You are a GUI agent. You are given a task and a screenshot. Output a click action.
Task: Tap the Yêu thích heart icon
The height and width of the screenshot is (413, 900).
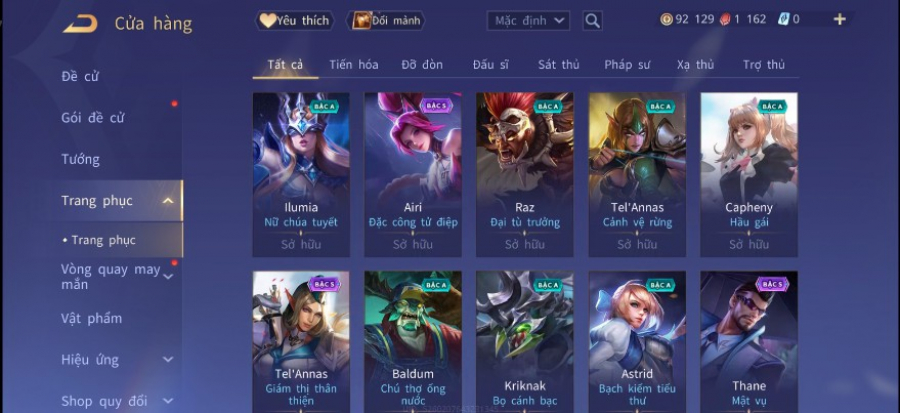tap(267, 21)
